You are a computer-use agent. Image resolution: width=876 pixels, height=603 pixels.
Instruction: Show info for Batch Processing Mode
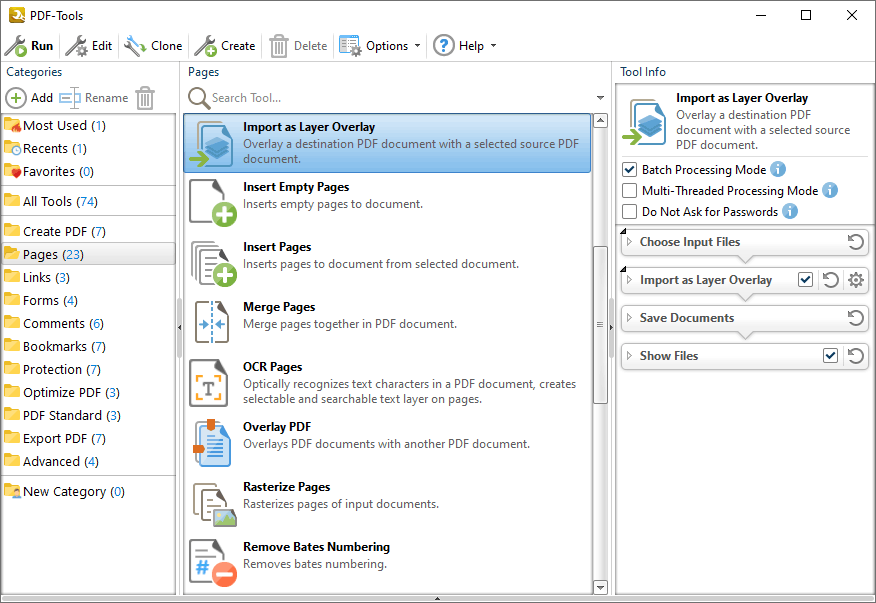point(778,169)
